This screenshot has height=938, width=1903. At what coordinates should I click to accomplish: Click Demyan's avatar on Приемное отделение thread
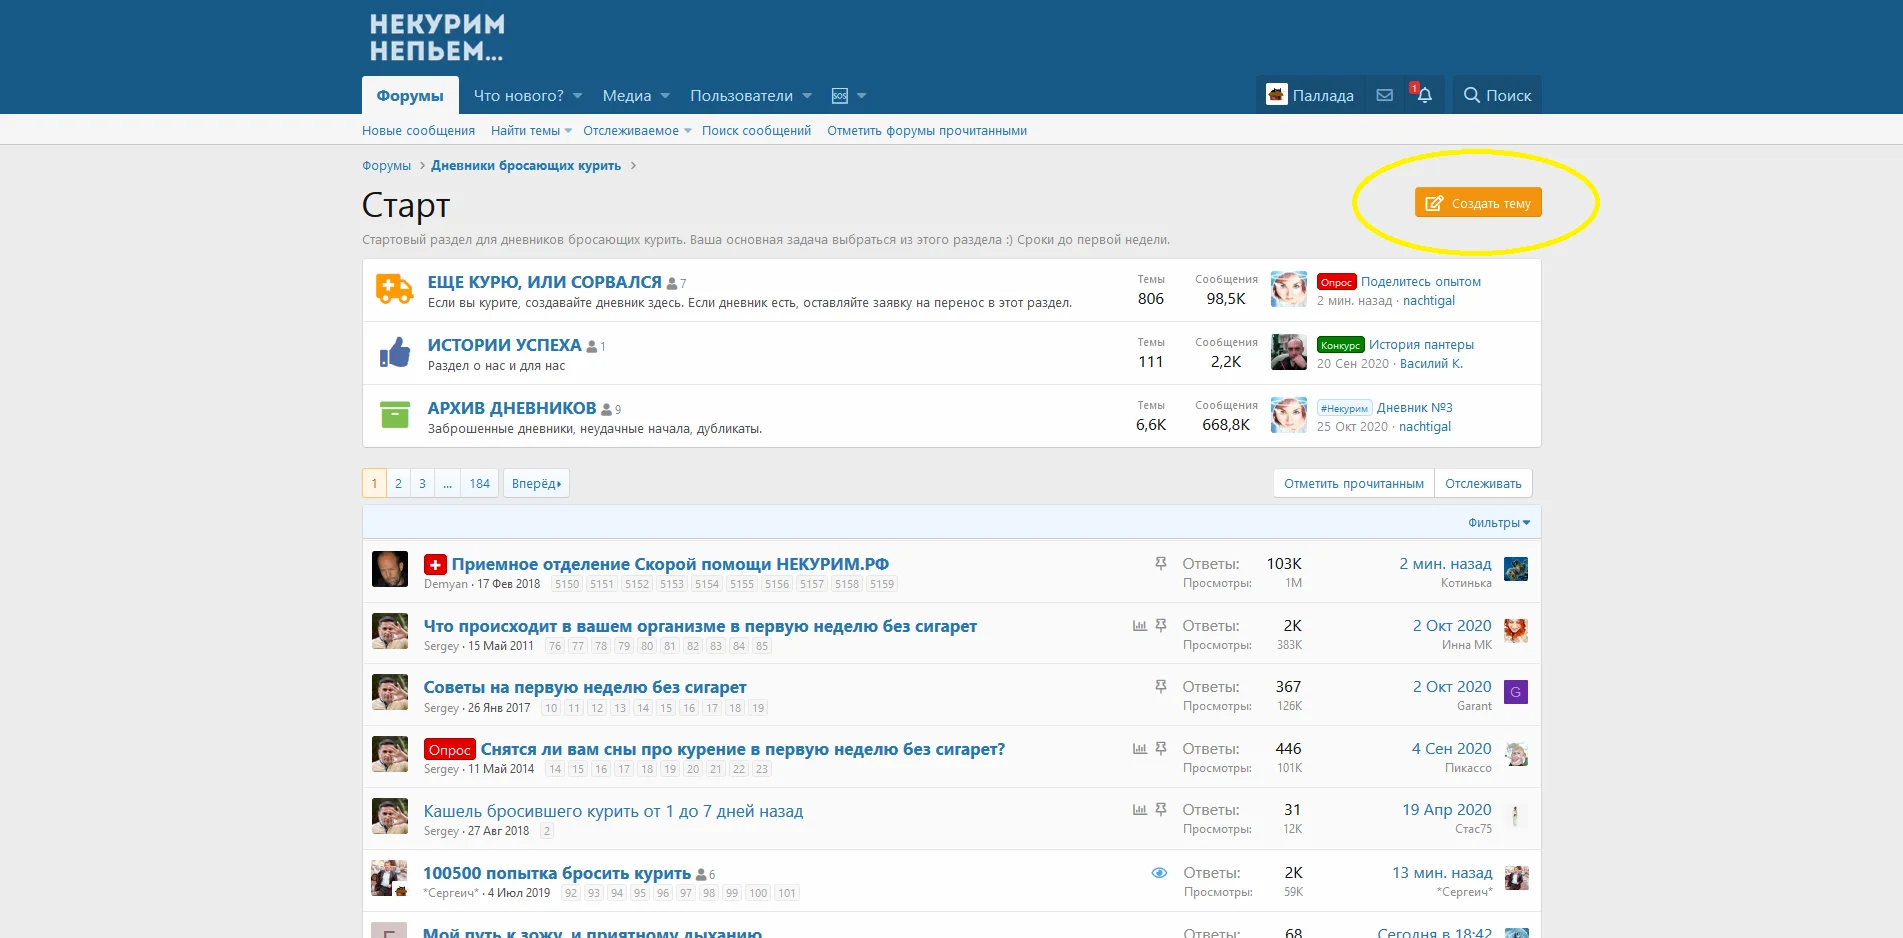pyautogui.click(x=390, y=569)
